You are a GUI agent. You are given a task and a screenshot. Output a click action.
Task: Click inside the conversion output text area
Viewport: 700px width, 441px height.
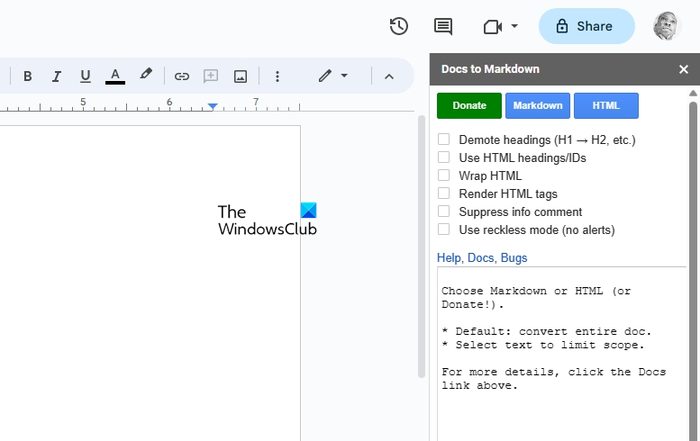pos(562,354)
